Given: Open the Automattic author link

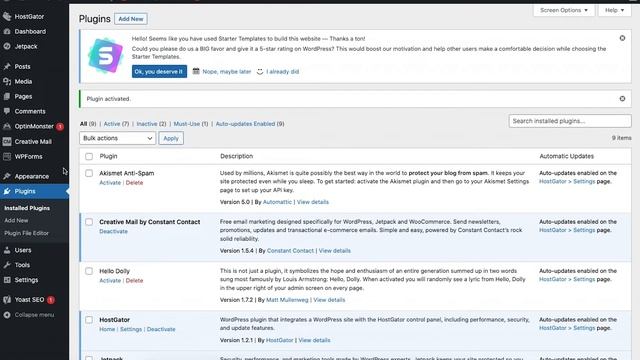Looking at the screenshot, I should (277, 202).
